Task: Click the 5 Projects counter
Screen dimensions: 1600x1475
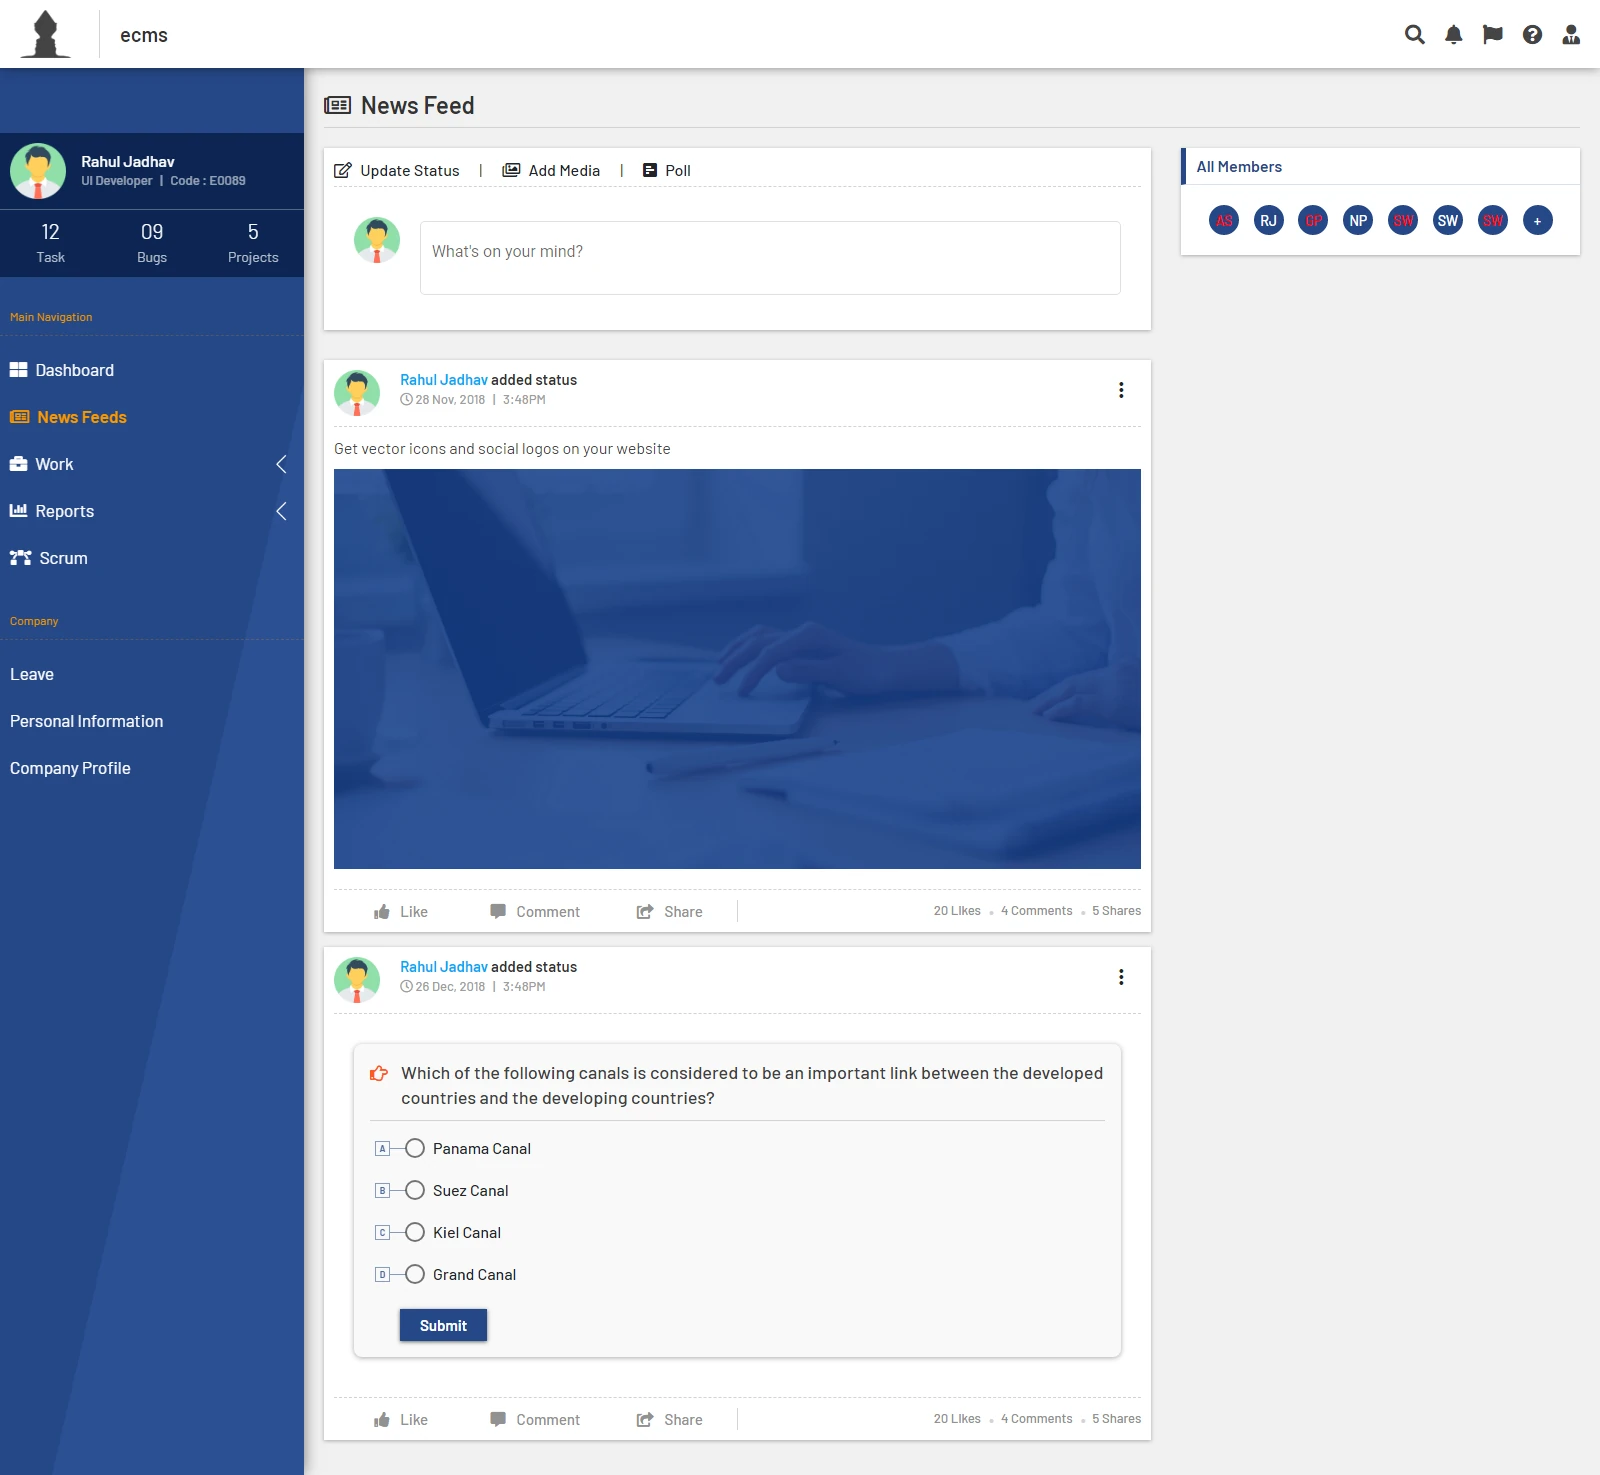Action: (253, 243)
